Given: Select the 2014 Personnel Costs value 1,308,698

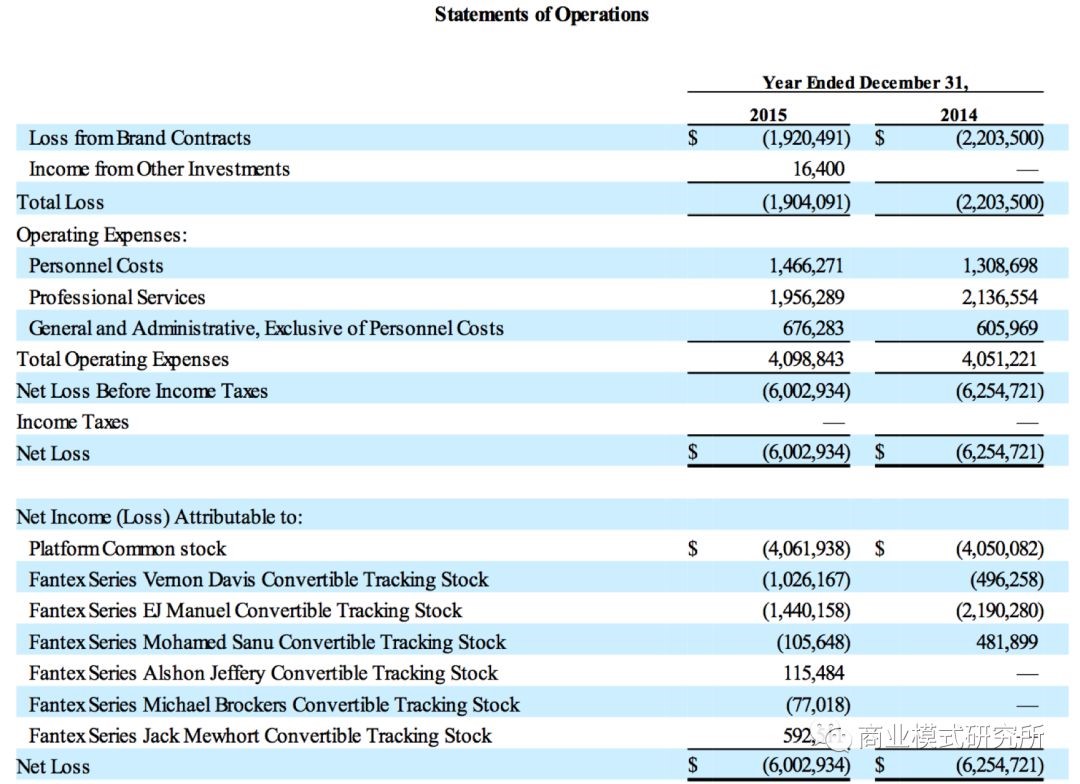Looking at the screenshot, I should coord(1000,266).
